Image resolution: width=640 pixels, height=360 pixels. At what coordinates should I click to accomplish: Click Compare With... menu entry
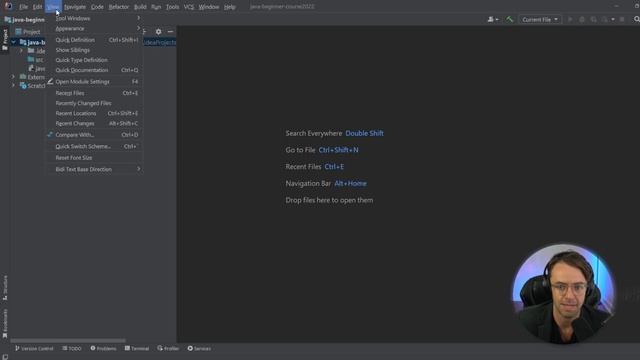click(x=94, y=135)
